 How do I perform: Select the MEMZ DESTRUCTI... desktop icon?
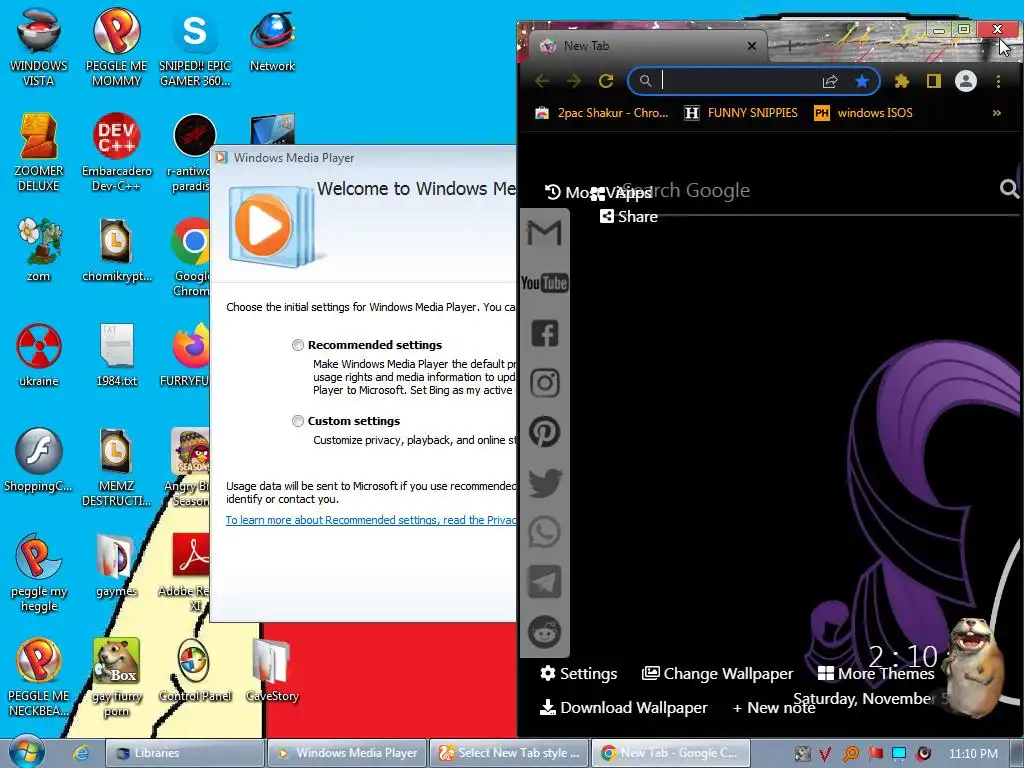116,466
